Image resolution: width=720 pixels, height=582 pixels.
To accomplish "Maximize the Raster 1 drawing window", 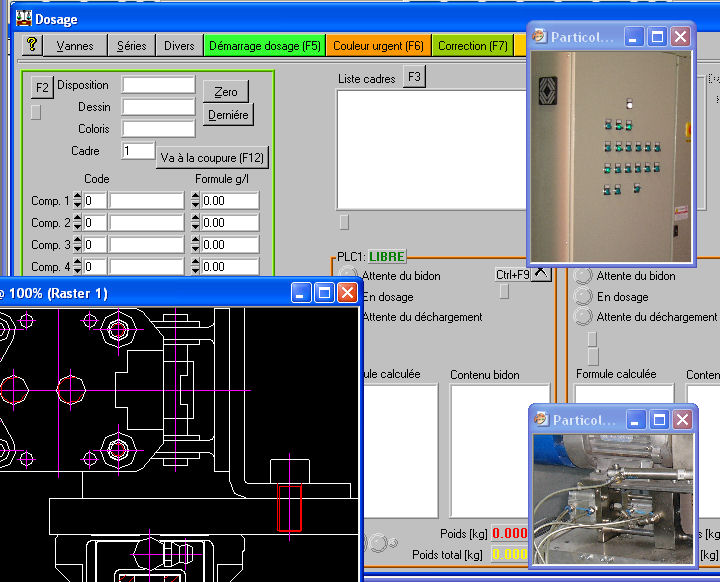I will pyautogui.click(x=324, y=292).
